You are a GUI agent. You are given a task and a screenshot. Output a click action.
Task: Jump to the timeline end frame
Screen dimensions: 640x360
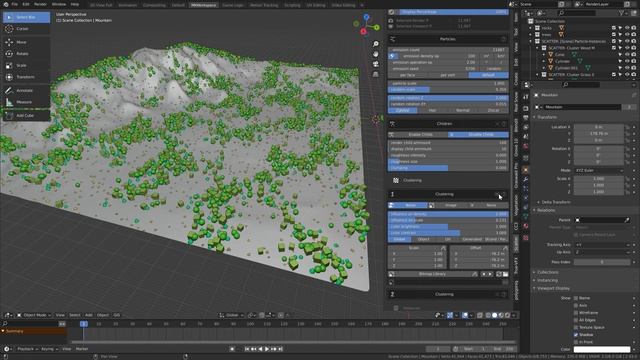coord(280,349)
